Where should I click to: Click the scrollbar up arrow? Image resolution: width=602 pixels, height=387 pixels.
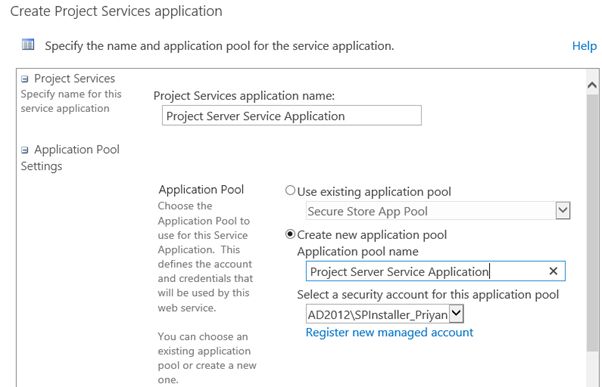click(x=592, y=85)
